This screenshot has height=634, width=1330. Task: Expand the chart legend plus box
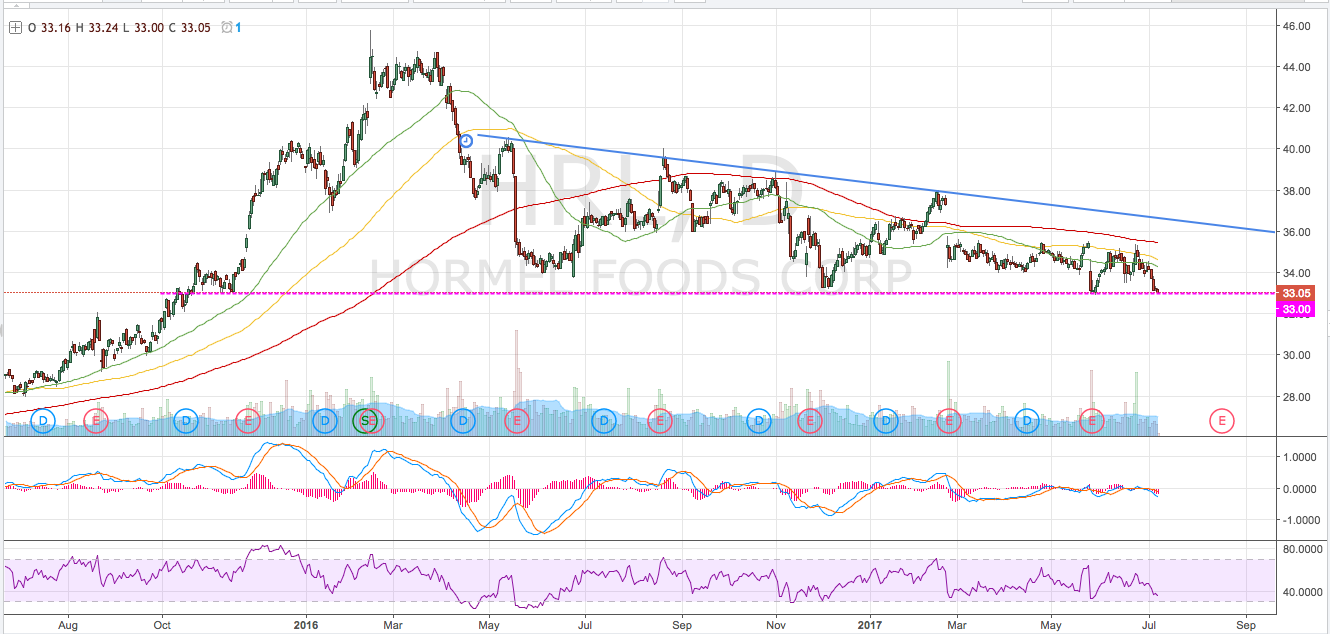[x=14, y=28]
